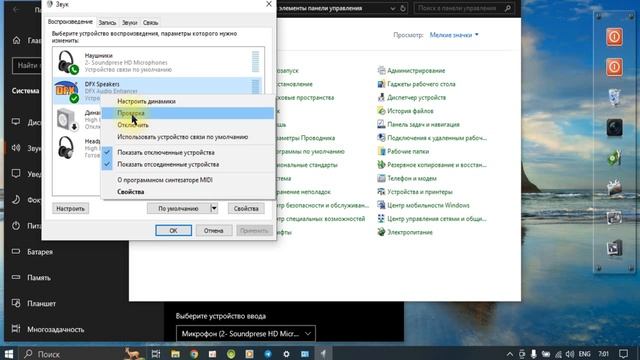Switch to the Связь tab
The height and width of the screenshot is (360, 640).
pyautogui.click(x=150, y=22)
